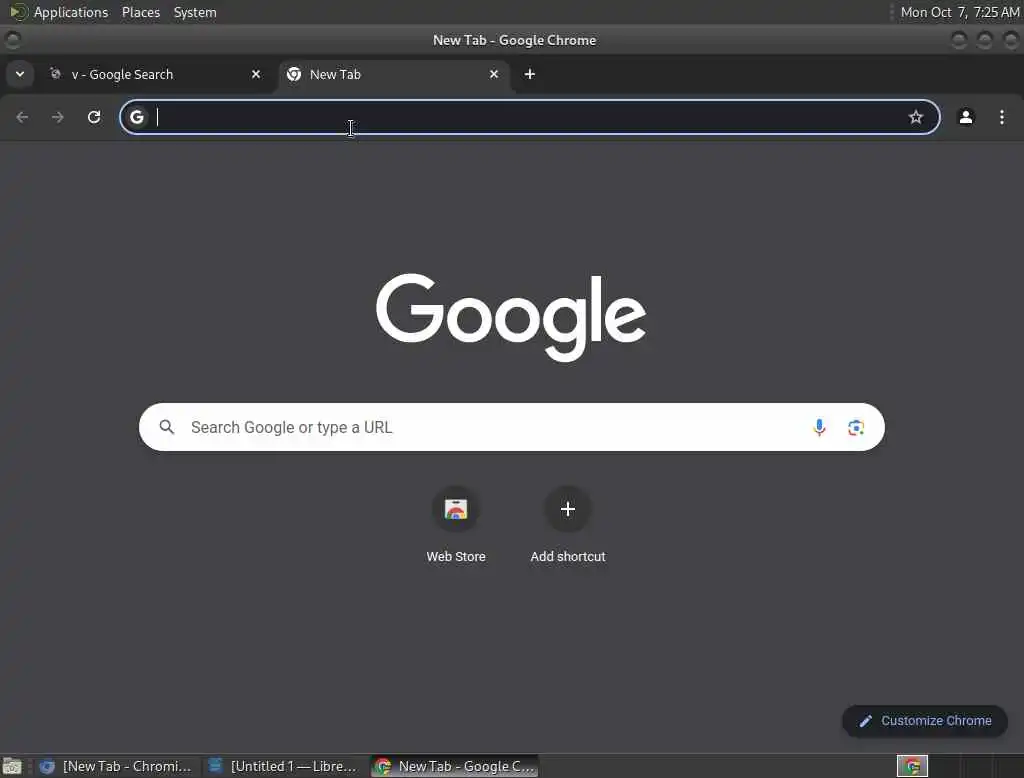Viewport: 1024px width, 778px height.
Task: Click the Web Store label
Action: click(456, 557)
